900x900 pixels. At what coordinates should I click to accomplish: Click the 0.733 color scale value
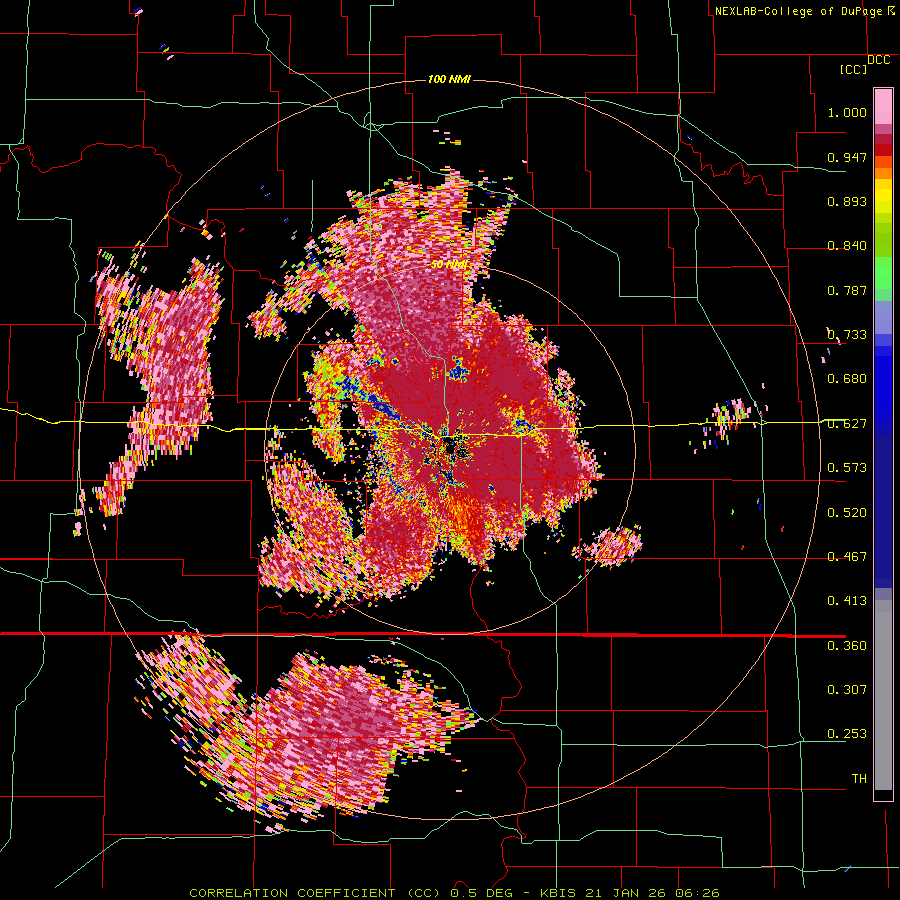(x=847, y=335)
